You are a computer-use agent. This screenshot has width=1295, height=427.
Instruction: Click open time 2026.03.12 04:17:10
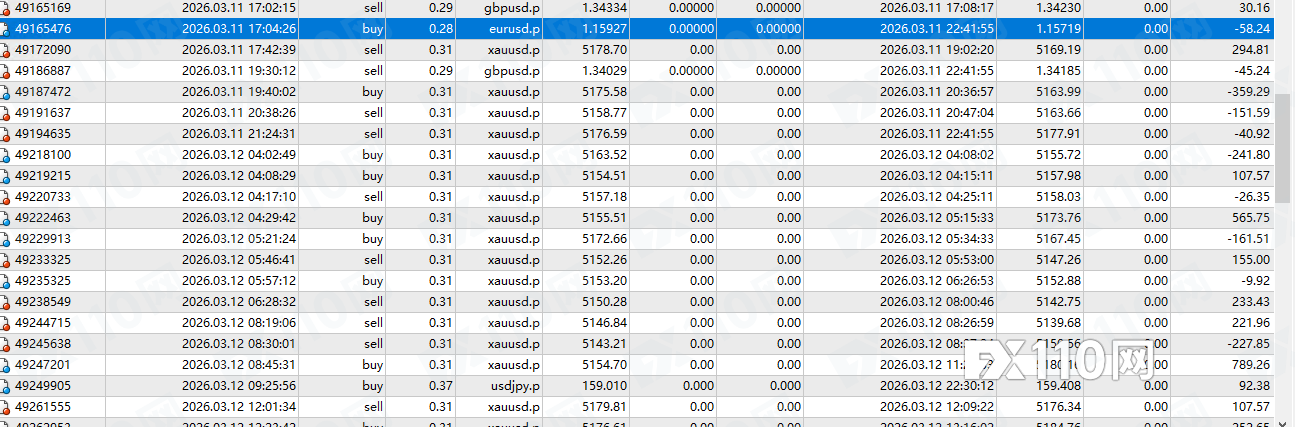tap(238, 197)
